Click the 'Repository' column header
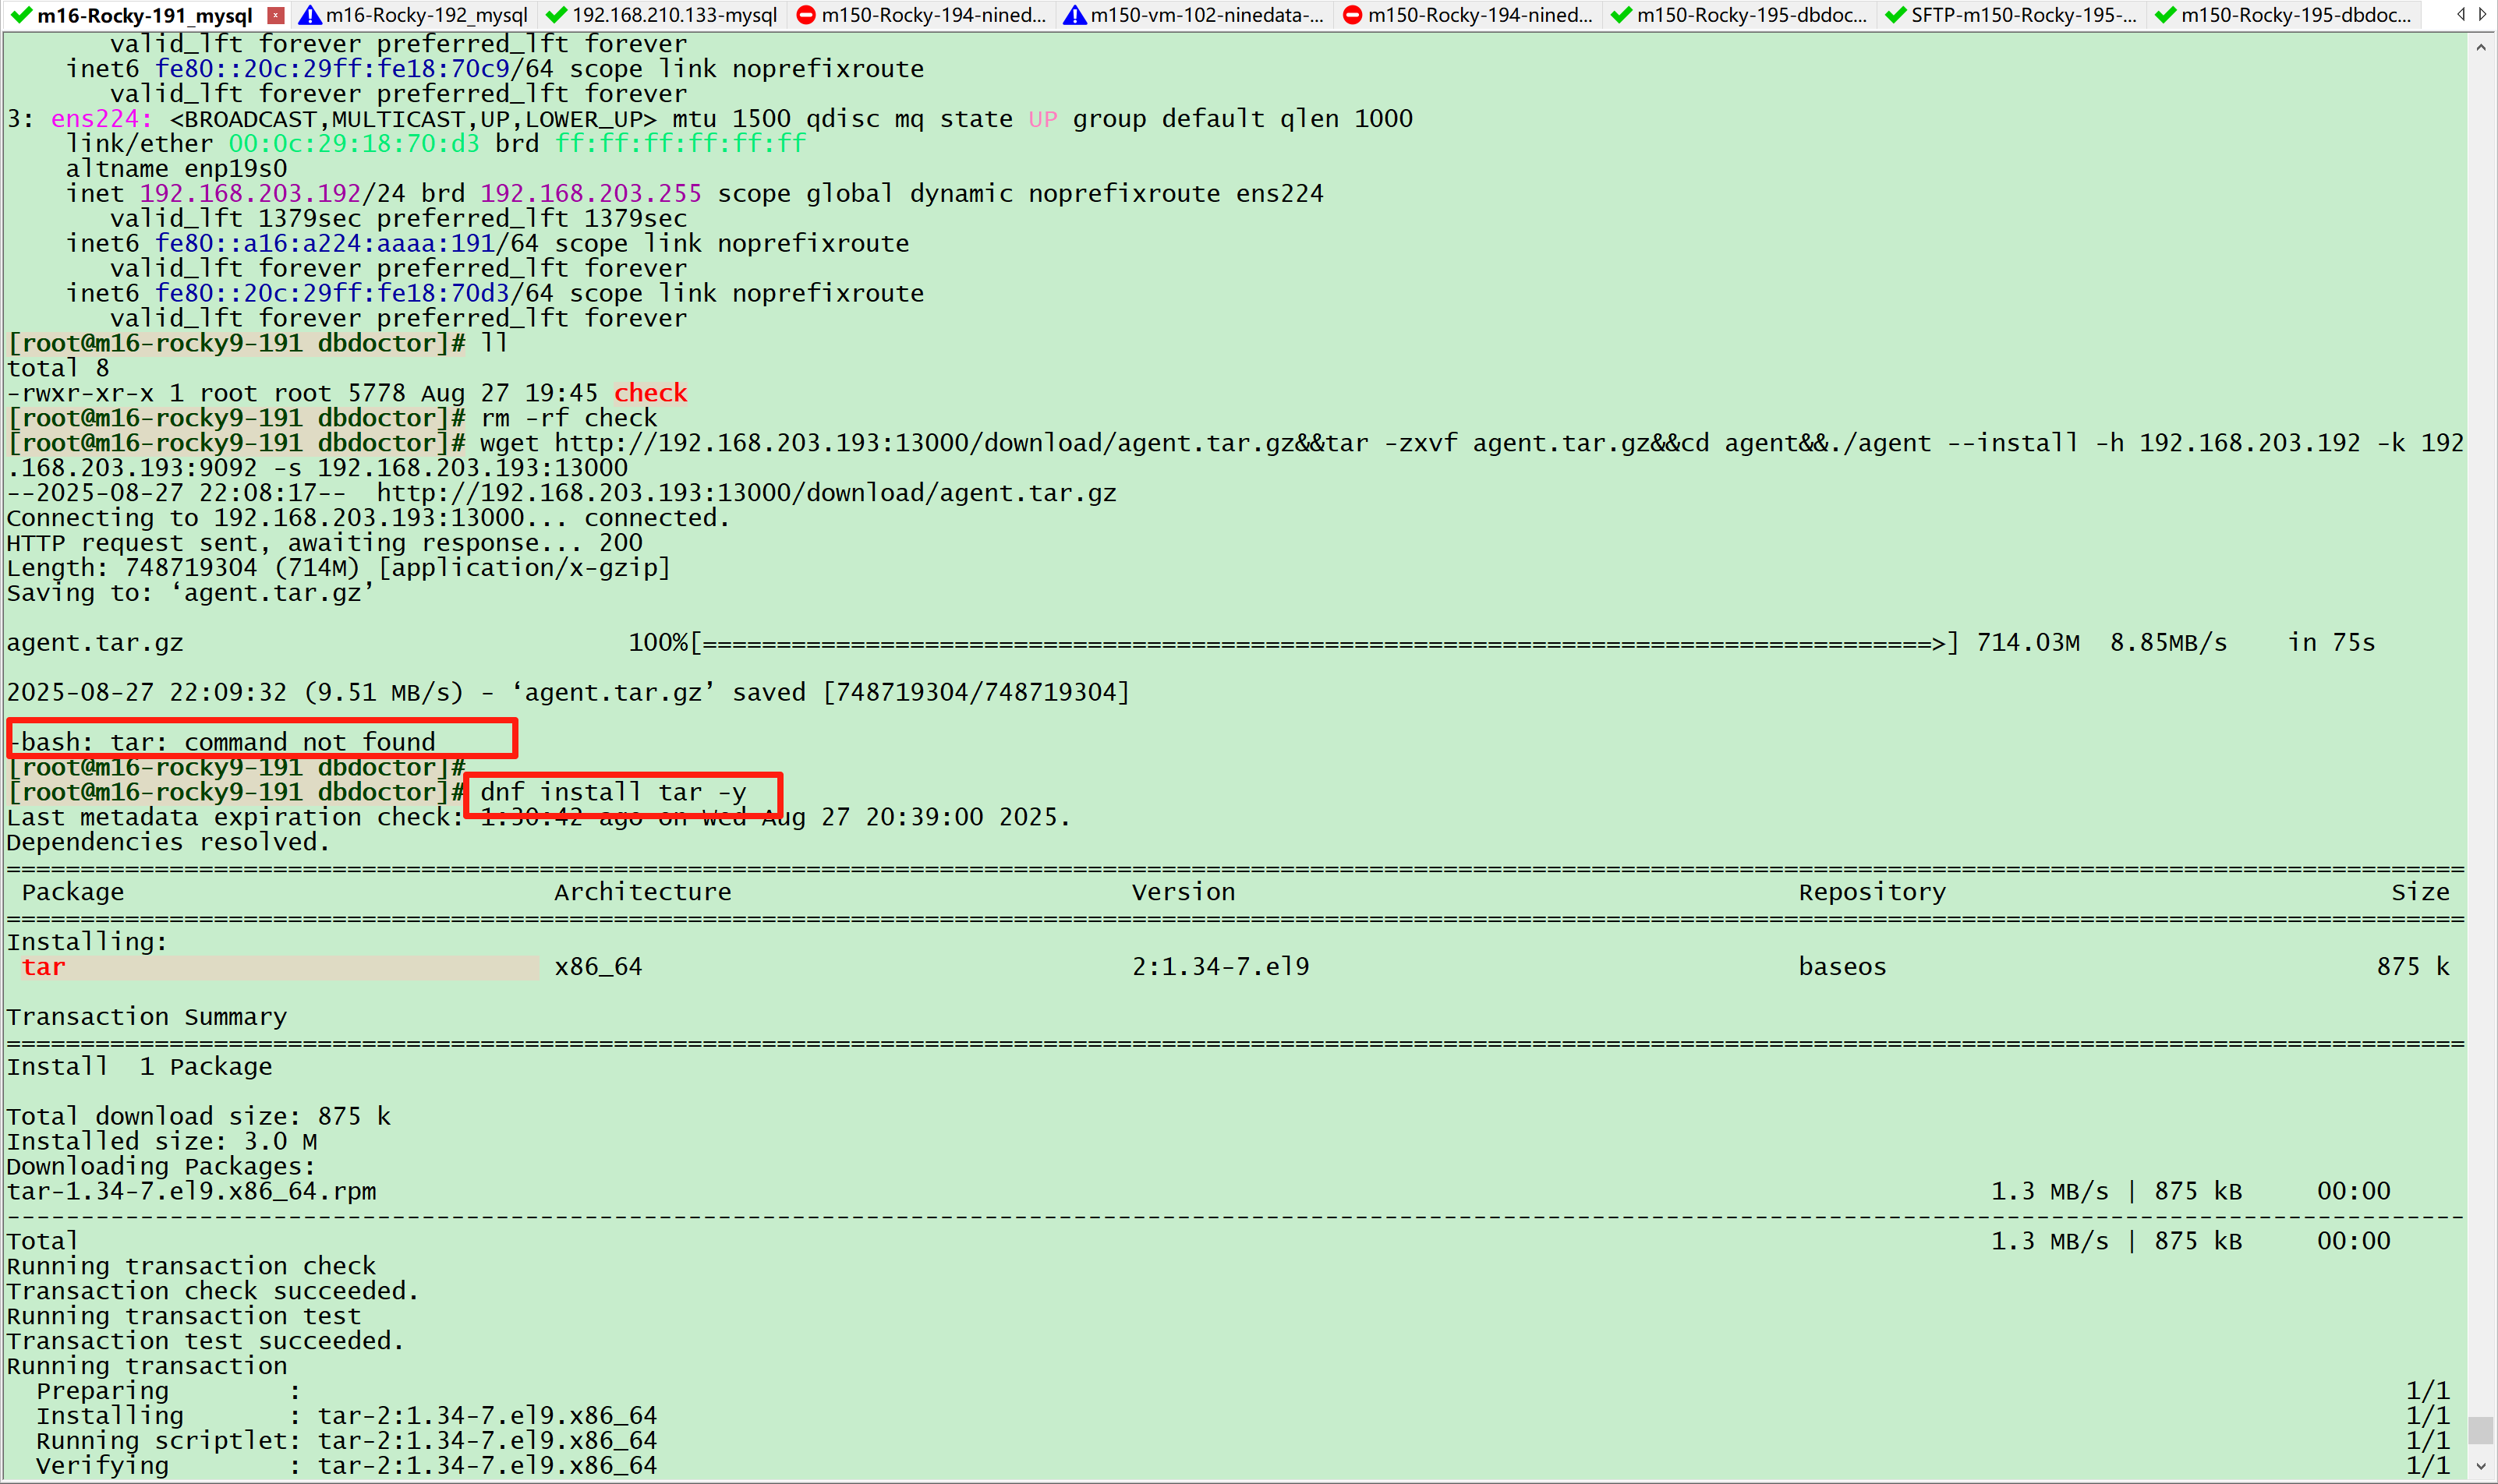The image size is (2498, 1484). click(1872, 892)
